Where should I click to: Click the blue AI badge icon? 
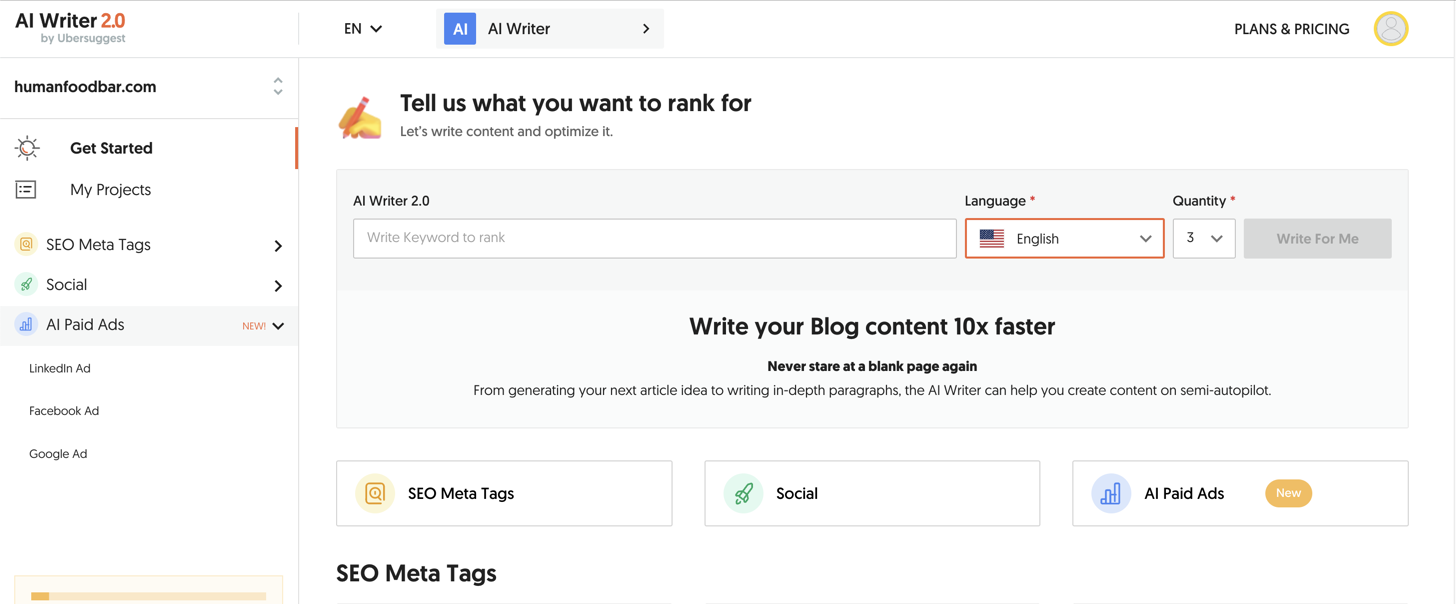coord(460,29)
